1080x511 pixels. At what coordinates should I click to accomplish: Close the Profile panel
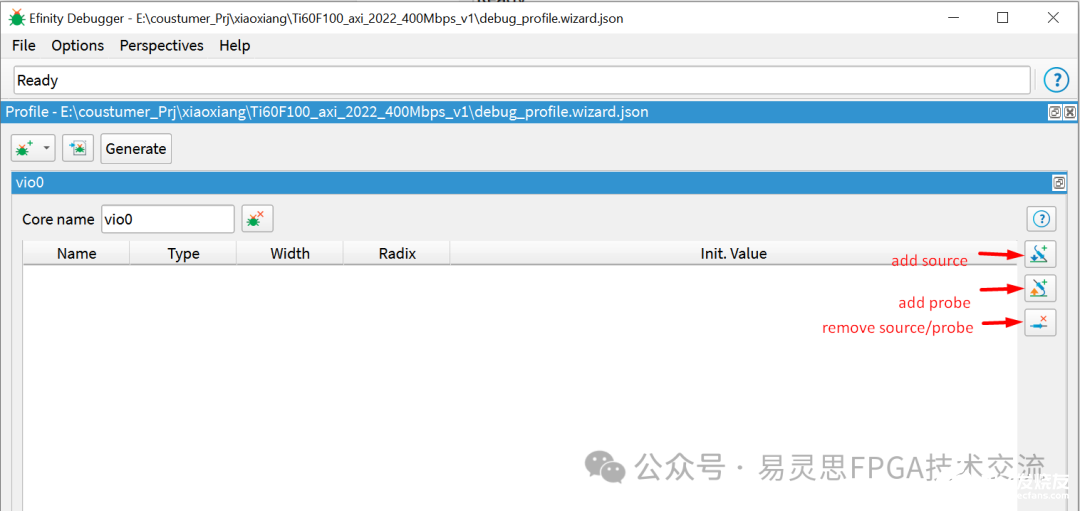(x=1070, y=113)
